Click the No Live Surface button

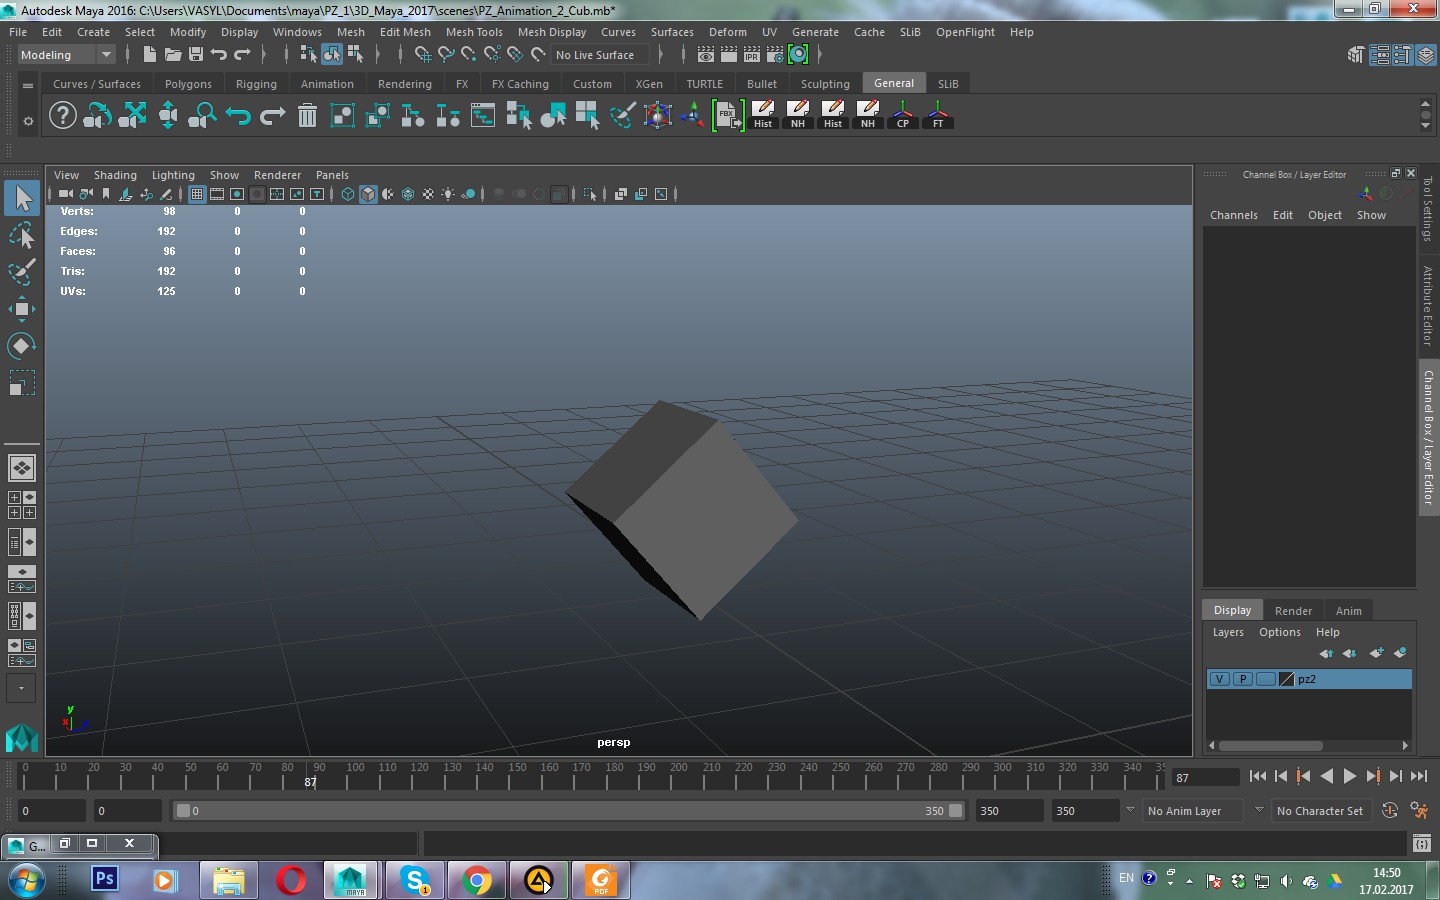click(595, 55)
